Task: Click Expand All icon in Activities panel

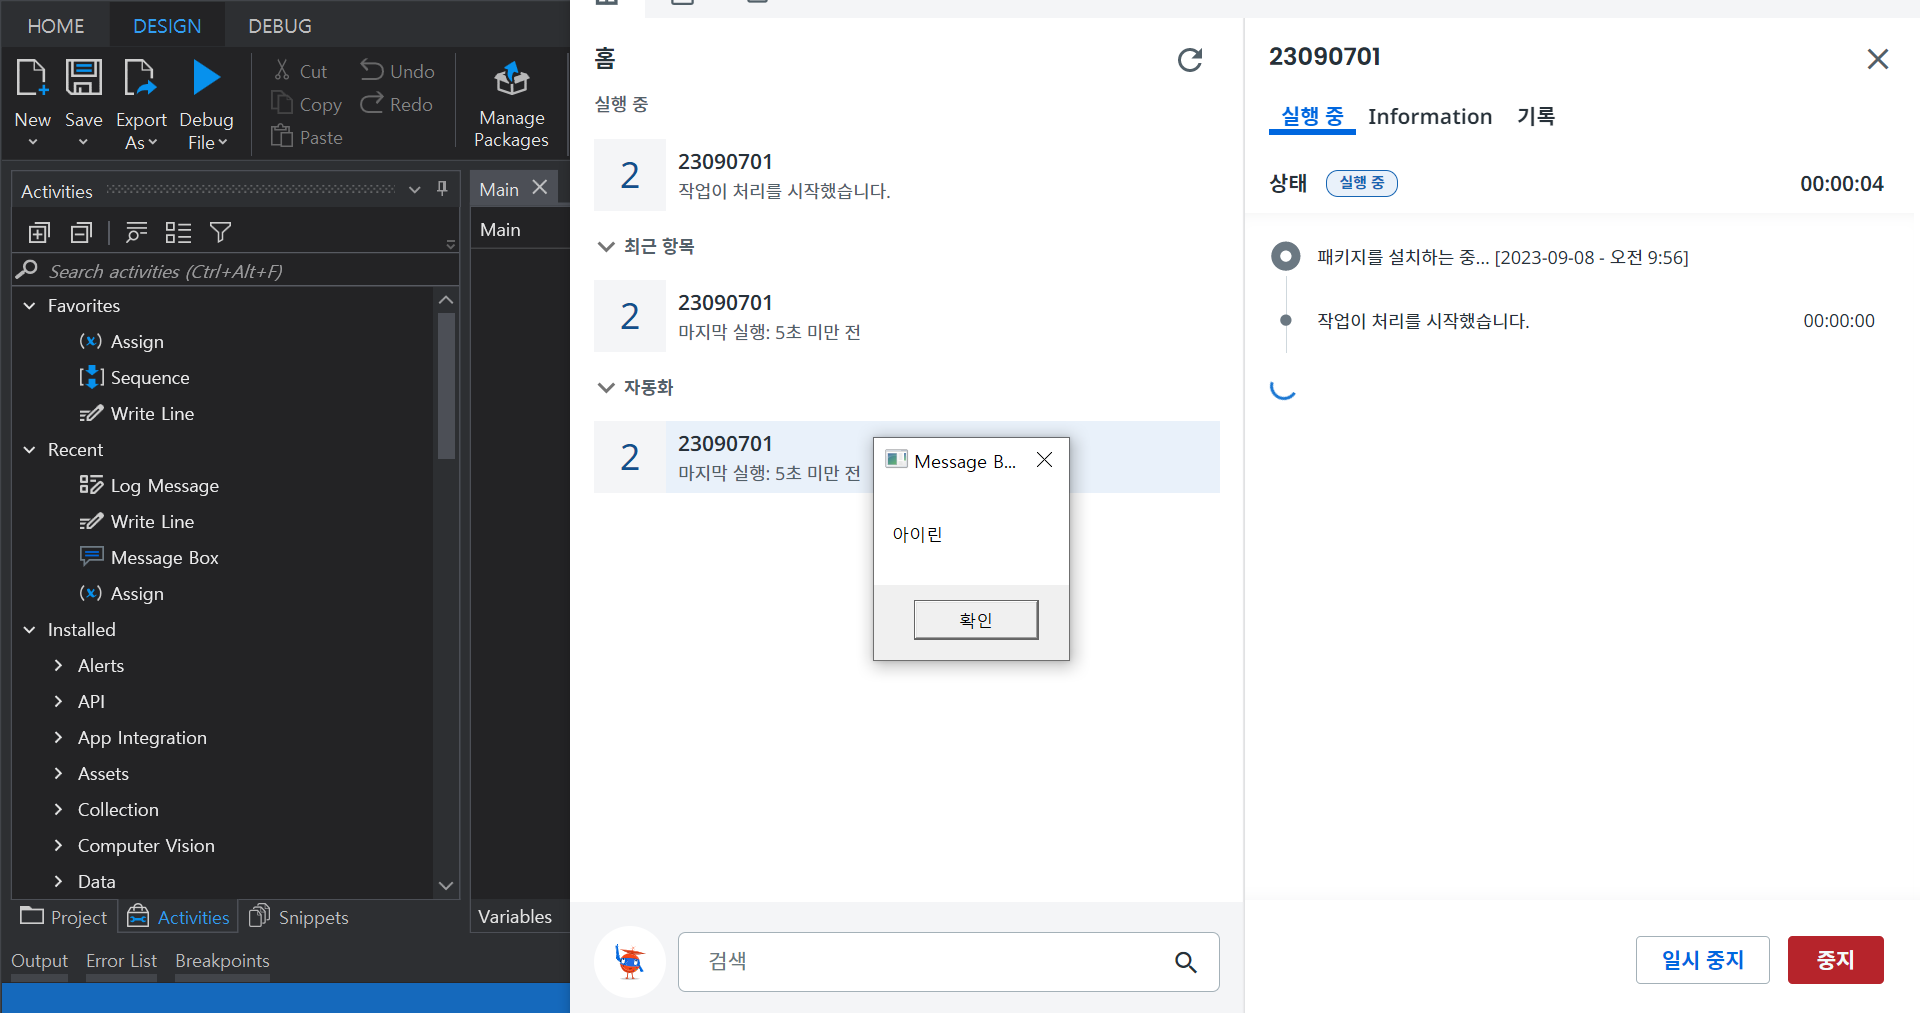Action: 39,233
